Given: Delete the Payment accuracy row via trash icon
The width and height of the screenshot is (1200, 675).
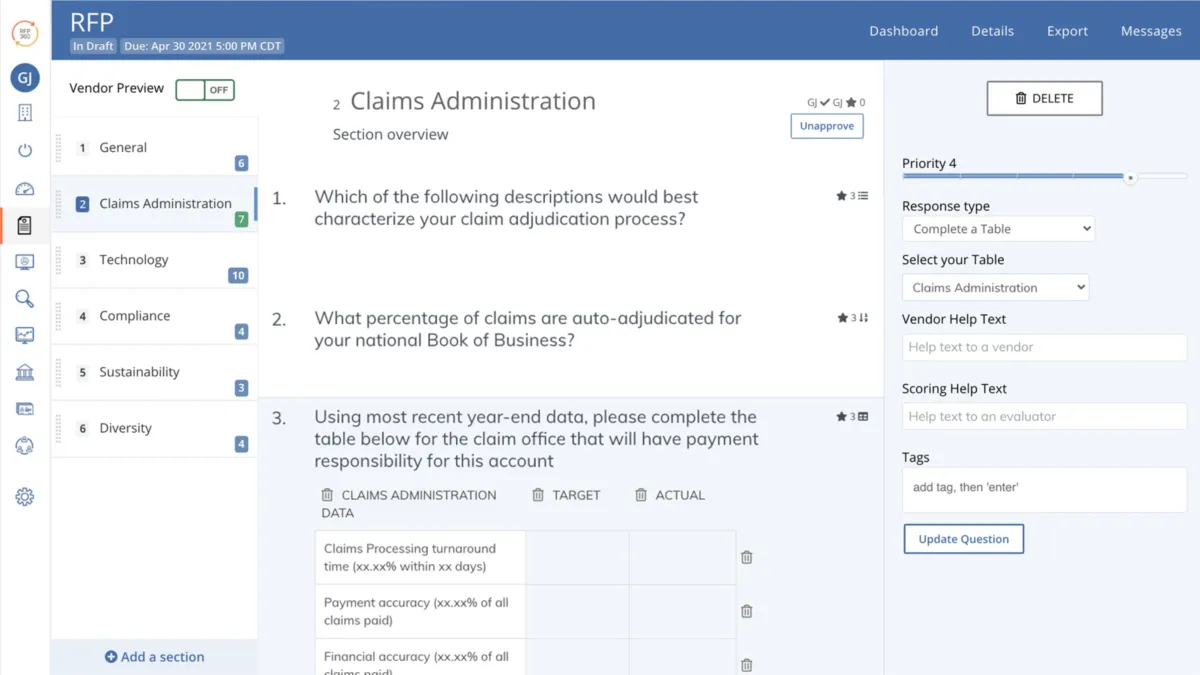Looking at the screenshot, I should coord(746,611).
